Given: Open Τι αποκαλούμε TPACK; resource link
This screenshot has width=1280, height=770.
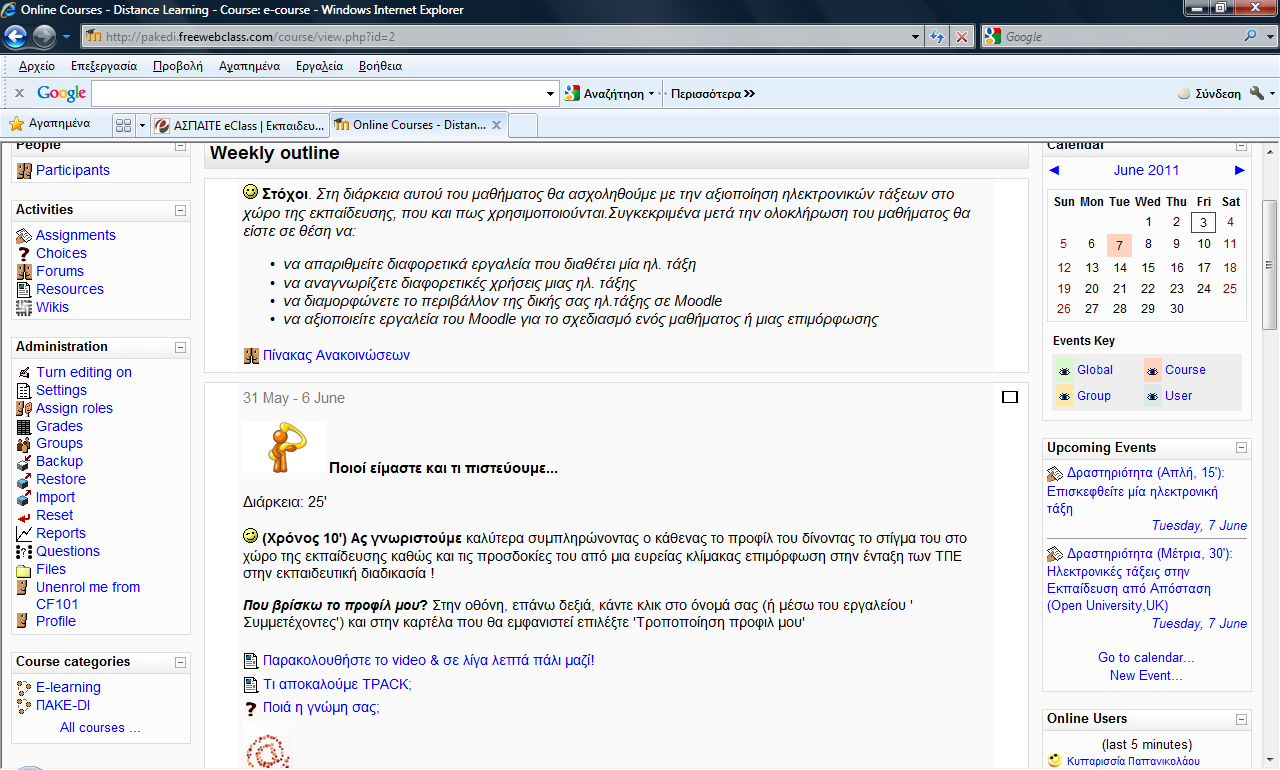Looking at the screenshot, I should (x=337, y=685).
